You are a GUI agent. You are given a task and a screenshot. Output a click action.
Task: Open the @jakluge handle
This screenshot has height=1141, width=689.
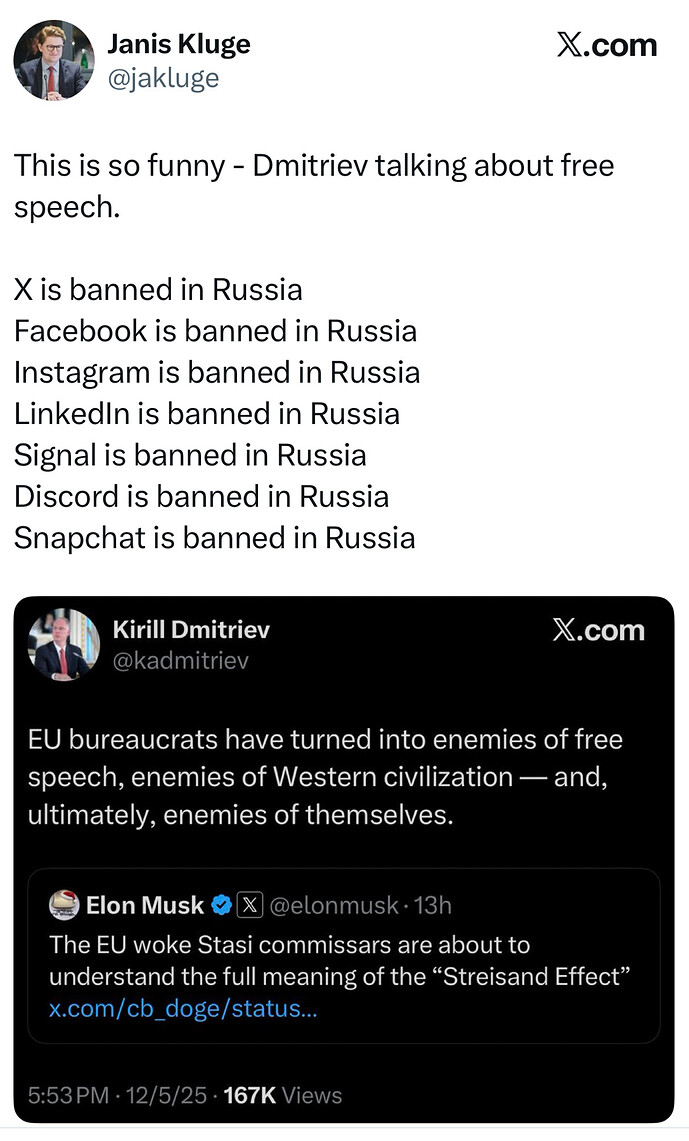point(162,78)
